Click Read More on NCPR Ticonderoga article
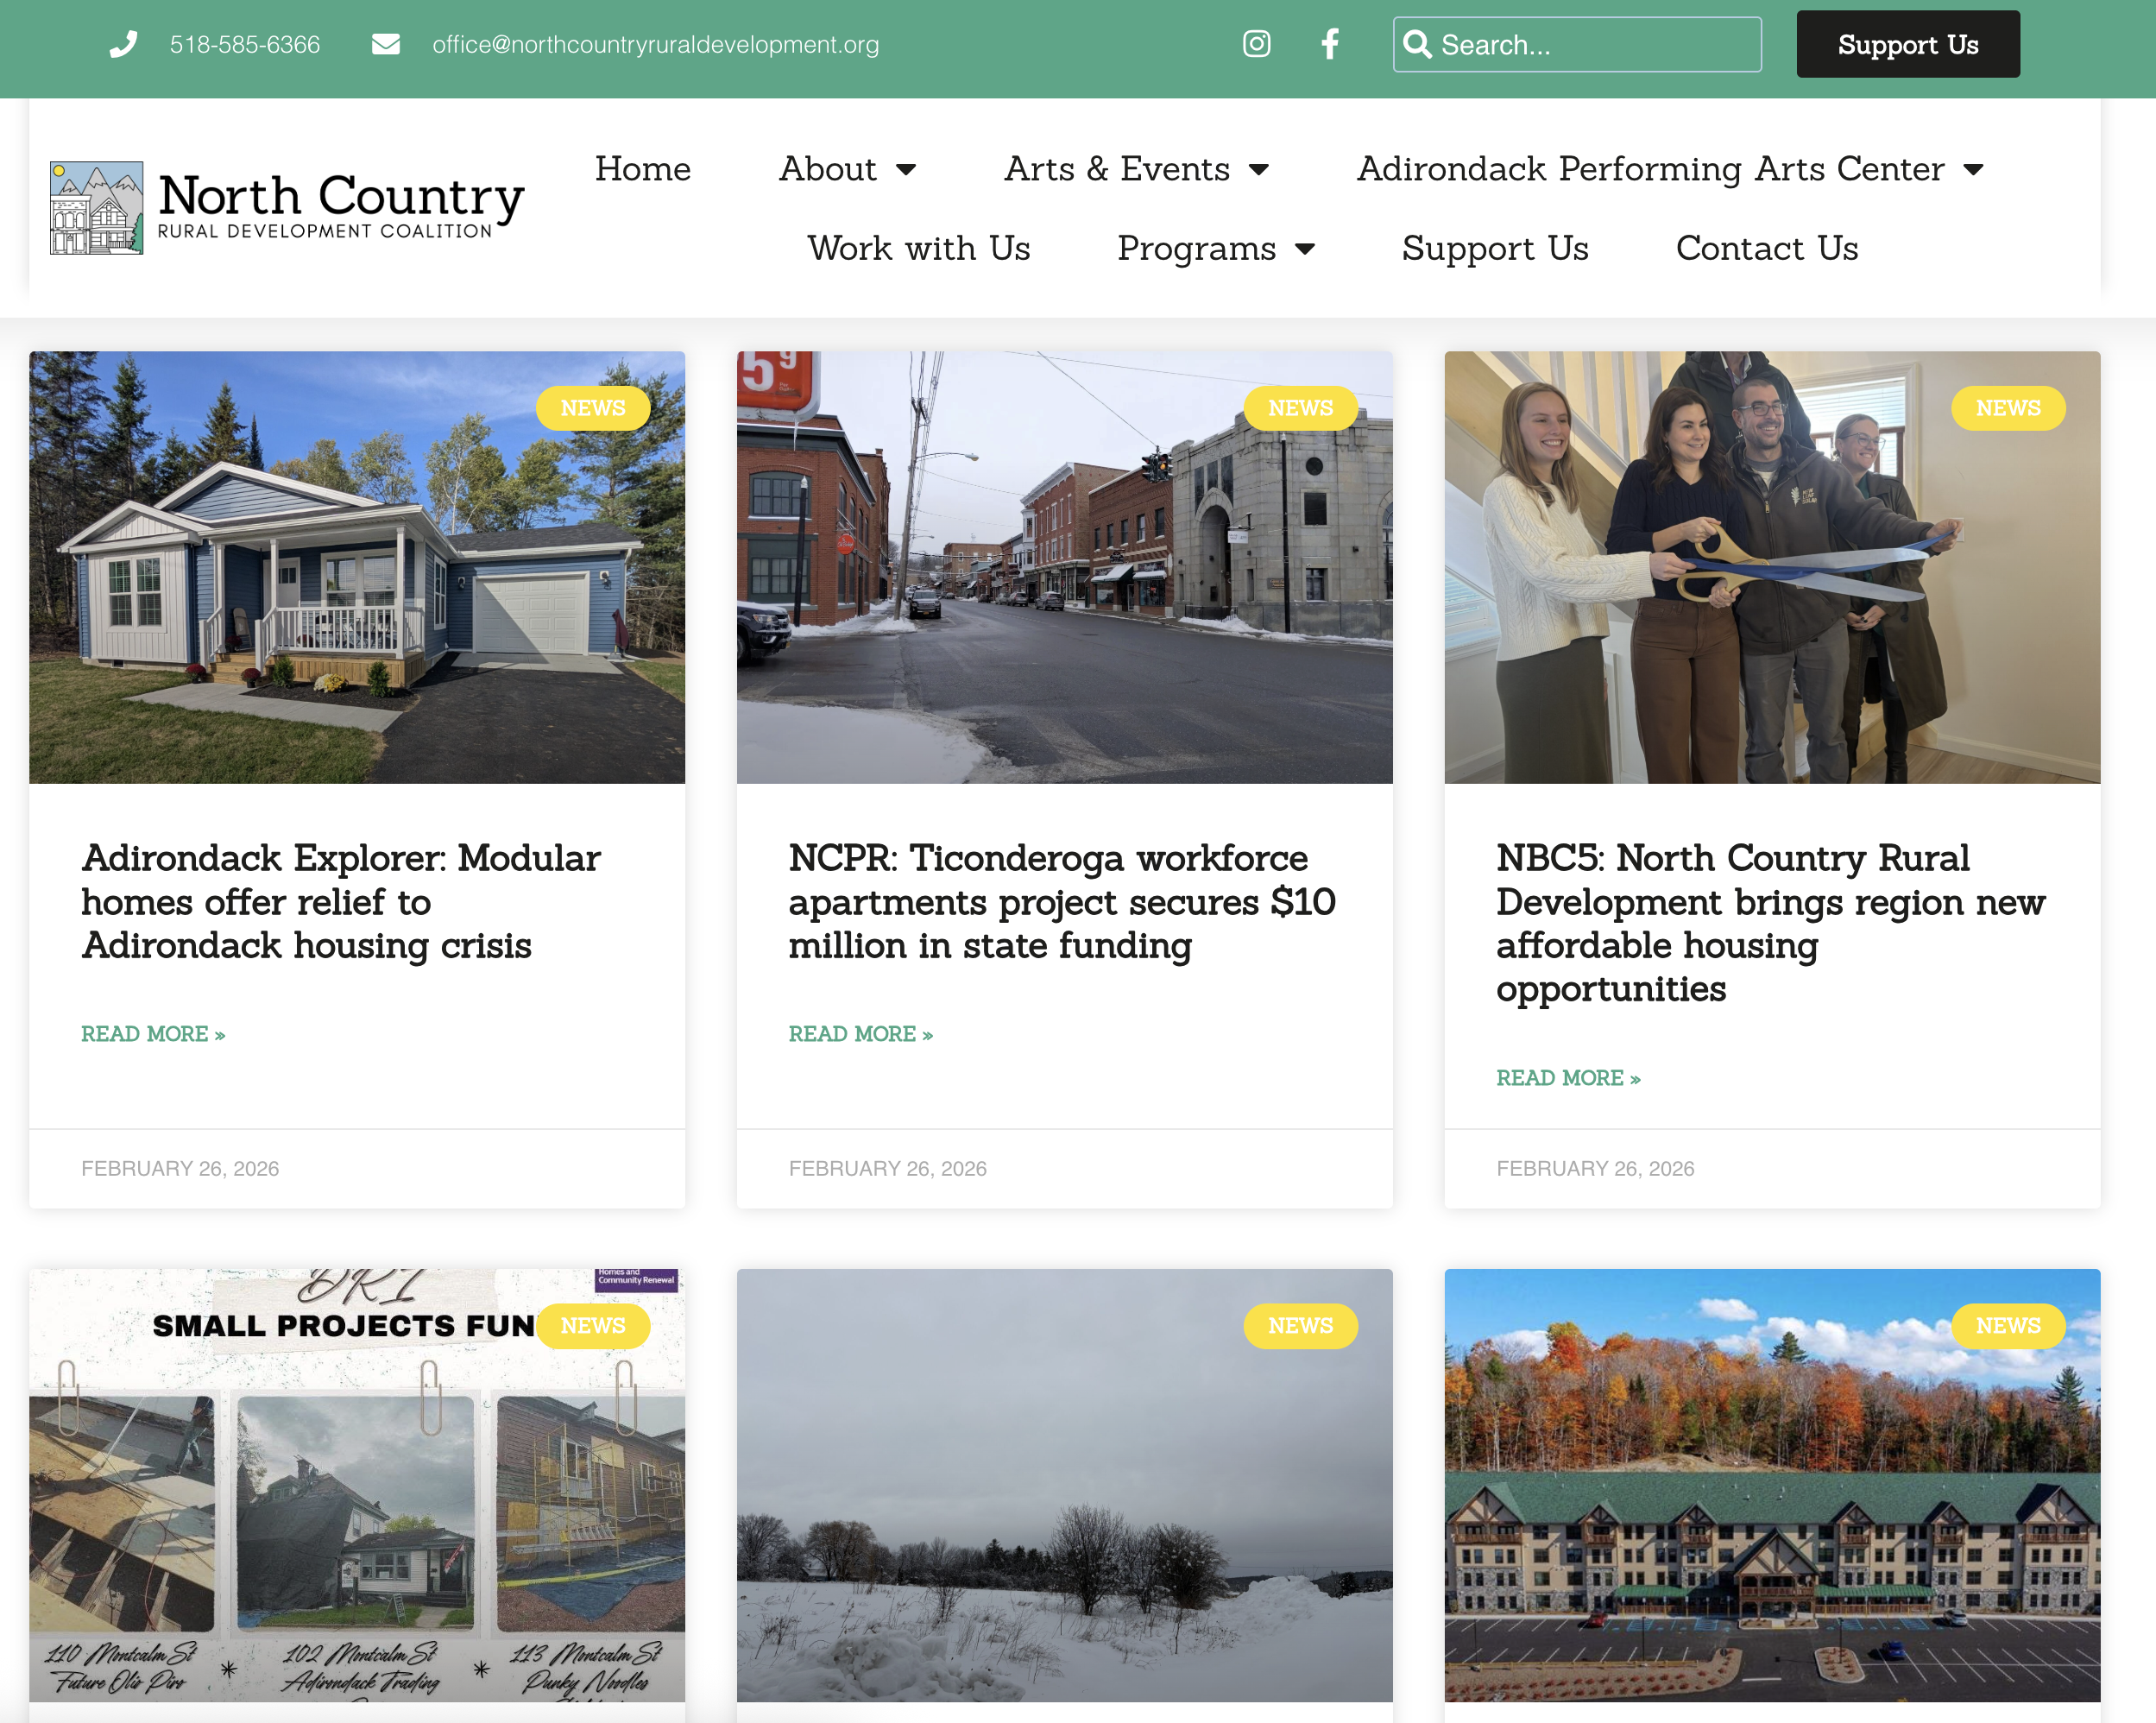Image resolution: width=2156 pixels, height=1723 pixels. [x=861, y=1034]
